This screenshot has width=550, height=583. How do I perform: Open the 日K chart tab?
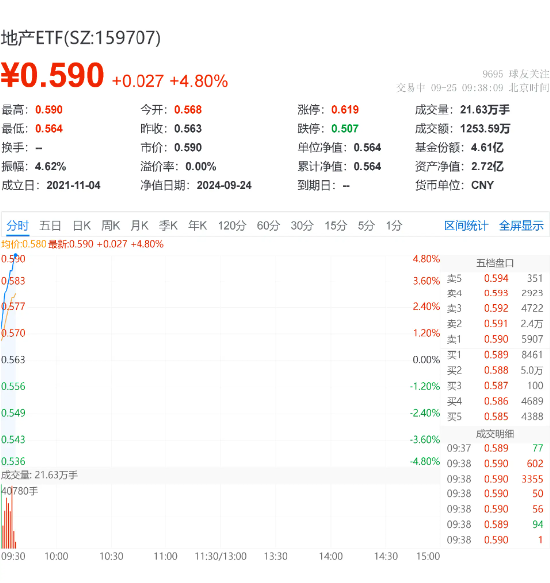click(x=81, y=226)
